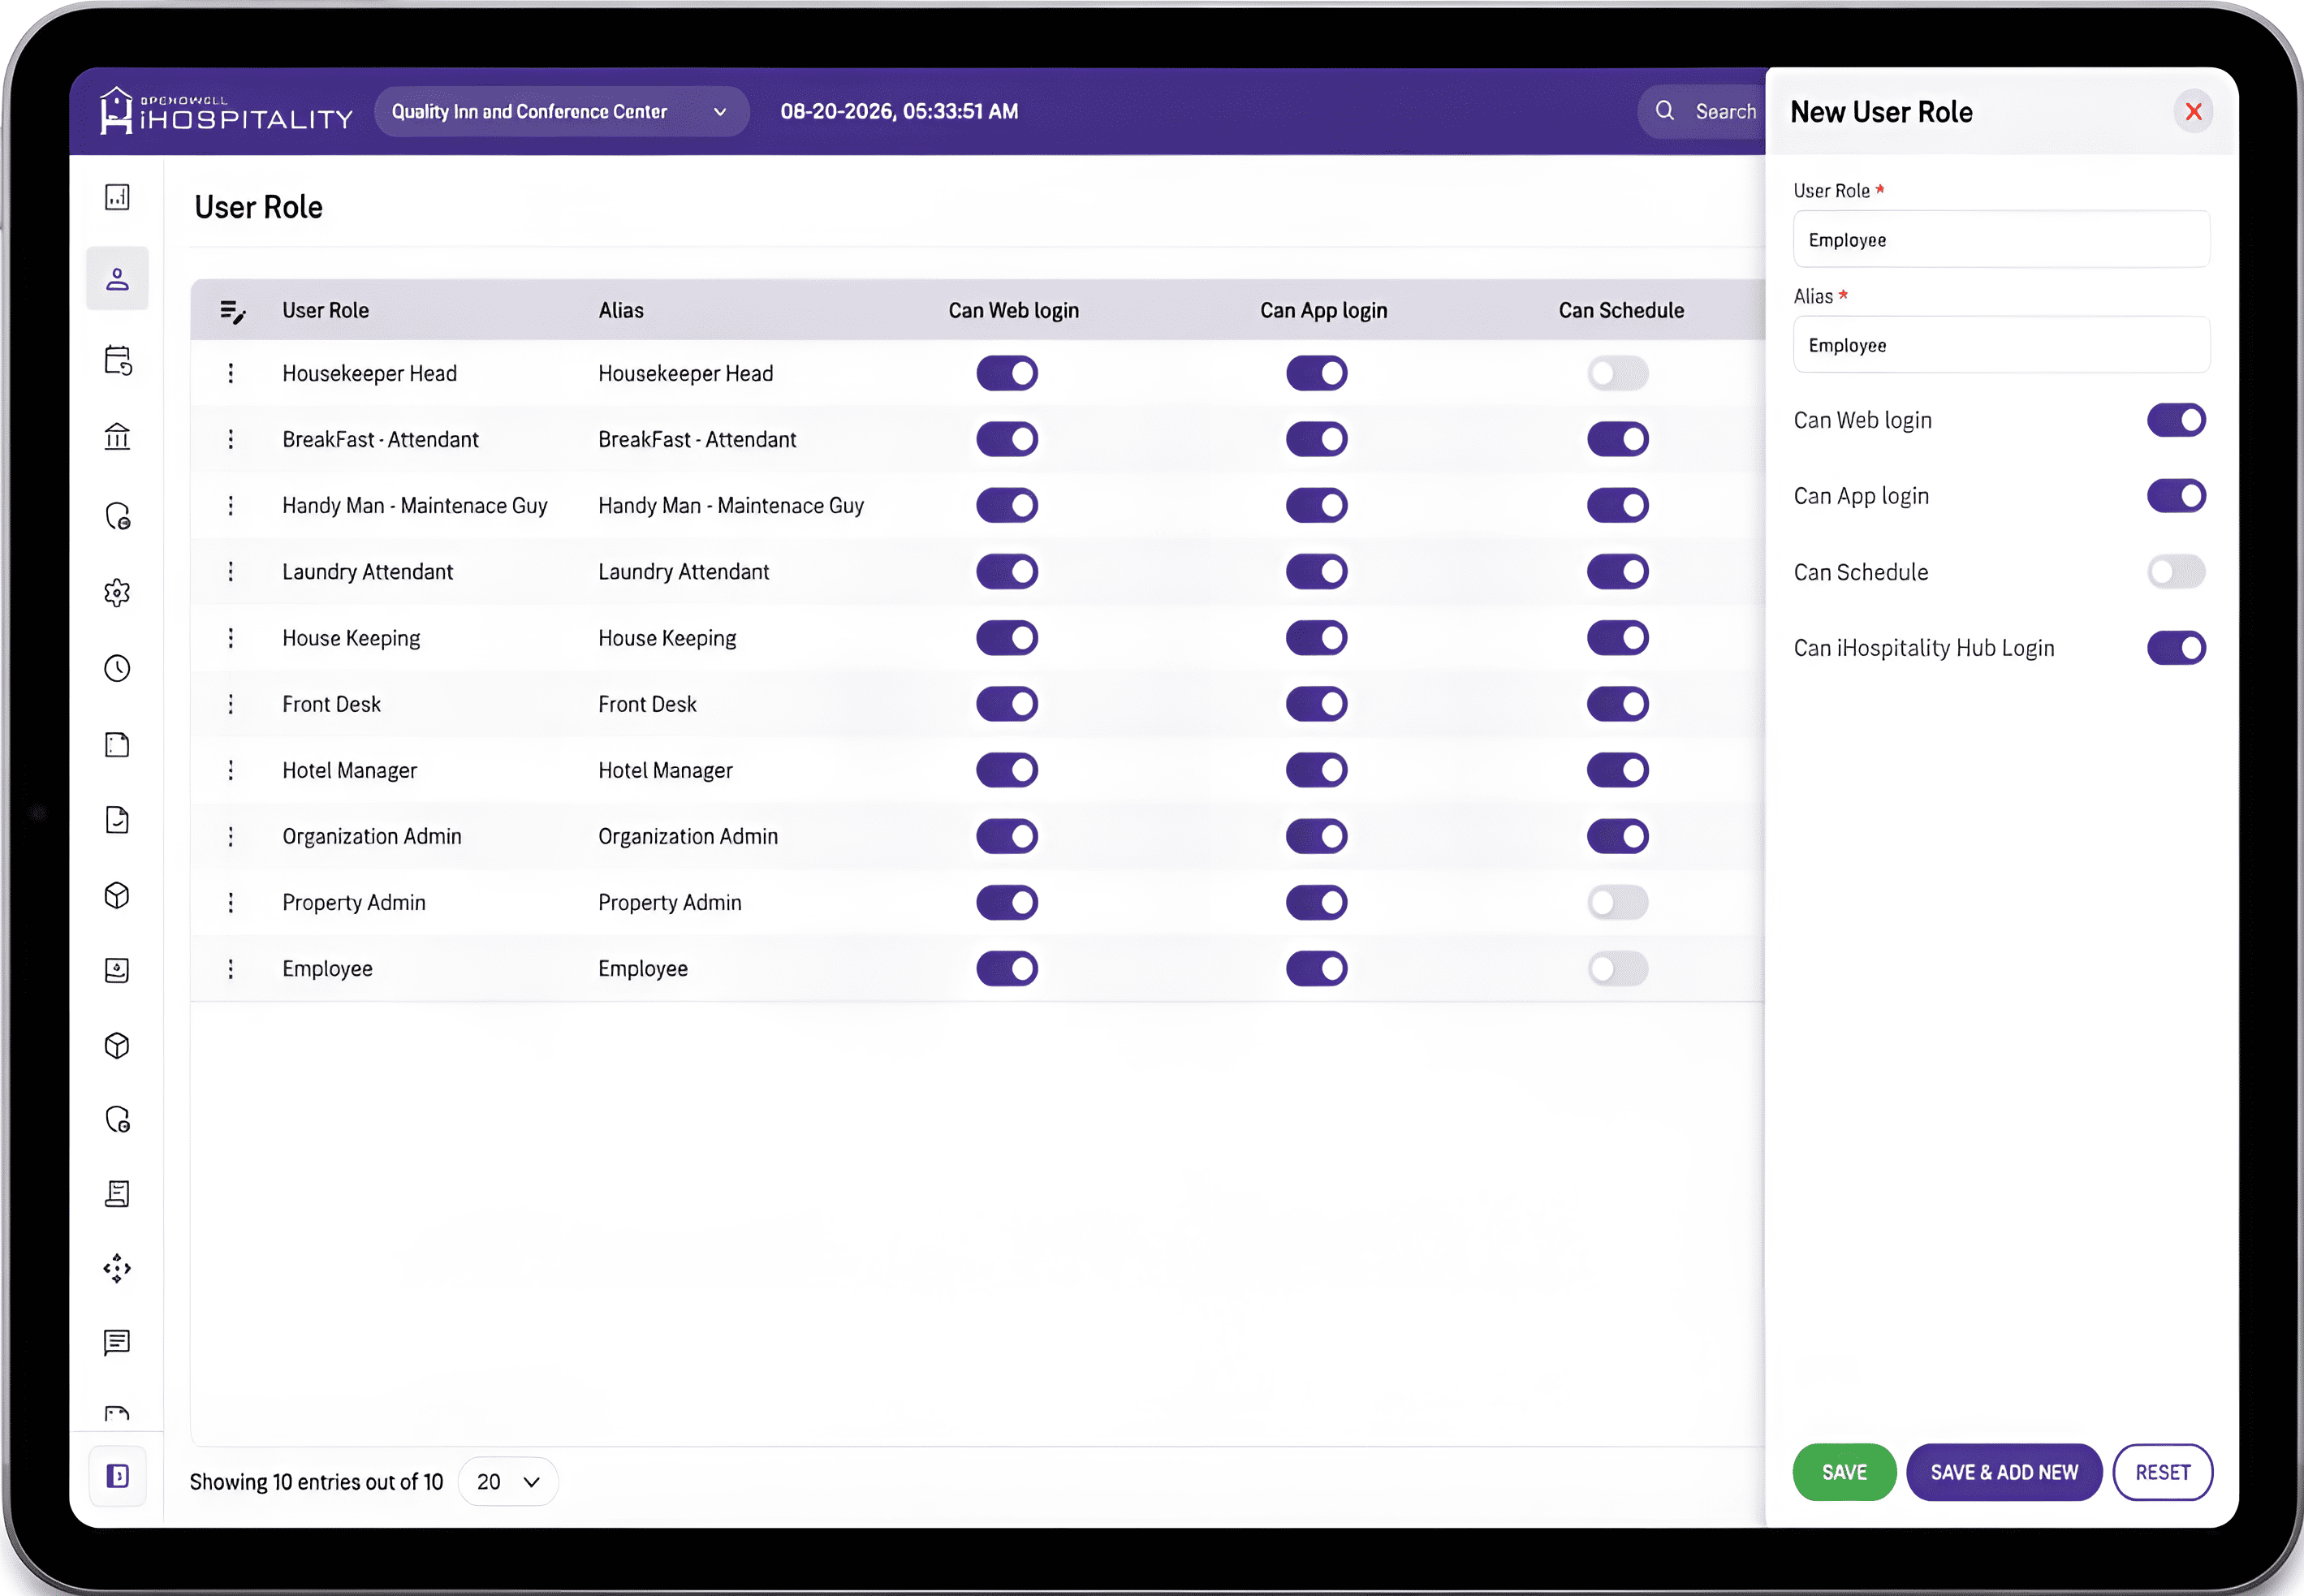The height and width of the screenshot is (1596, 2304).
Task: Open the clock sidebar icon
Action: (x=117, y=668)
